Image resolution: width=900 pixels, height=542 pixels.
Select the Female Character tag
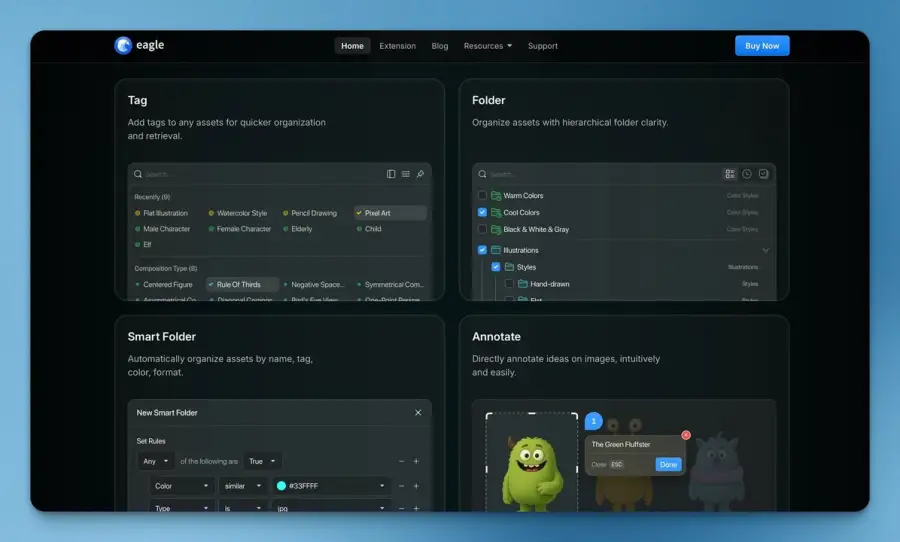(x=239, y=229)
